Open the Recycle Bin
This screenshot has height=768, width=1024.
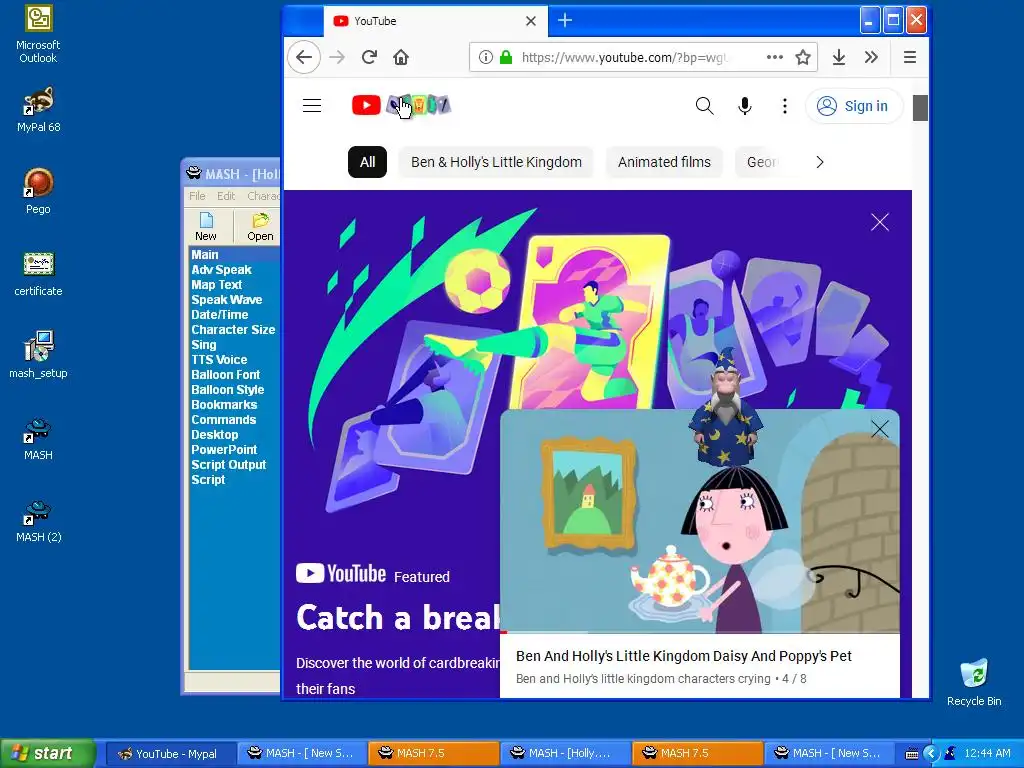pyautogui.click(x=974, y=683)
